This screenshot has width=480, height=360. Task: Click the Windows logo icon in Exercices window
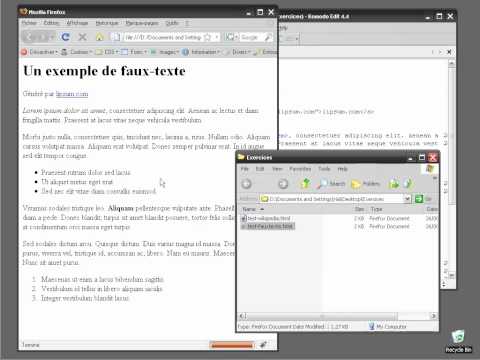tap(430, 169)
